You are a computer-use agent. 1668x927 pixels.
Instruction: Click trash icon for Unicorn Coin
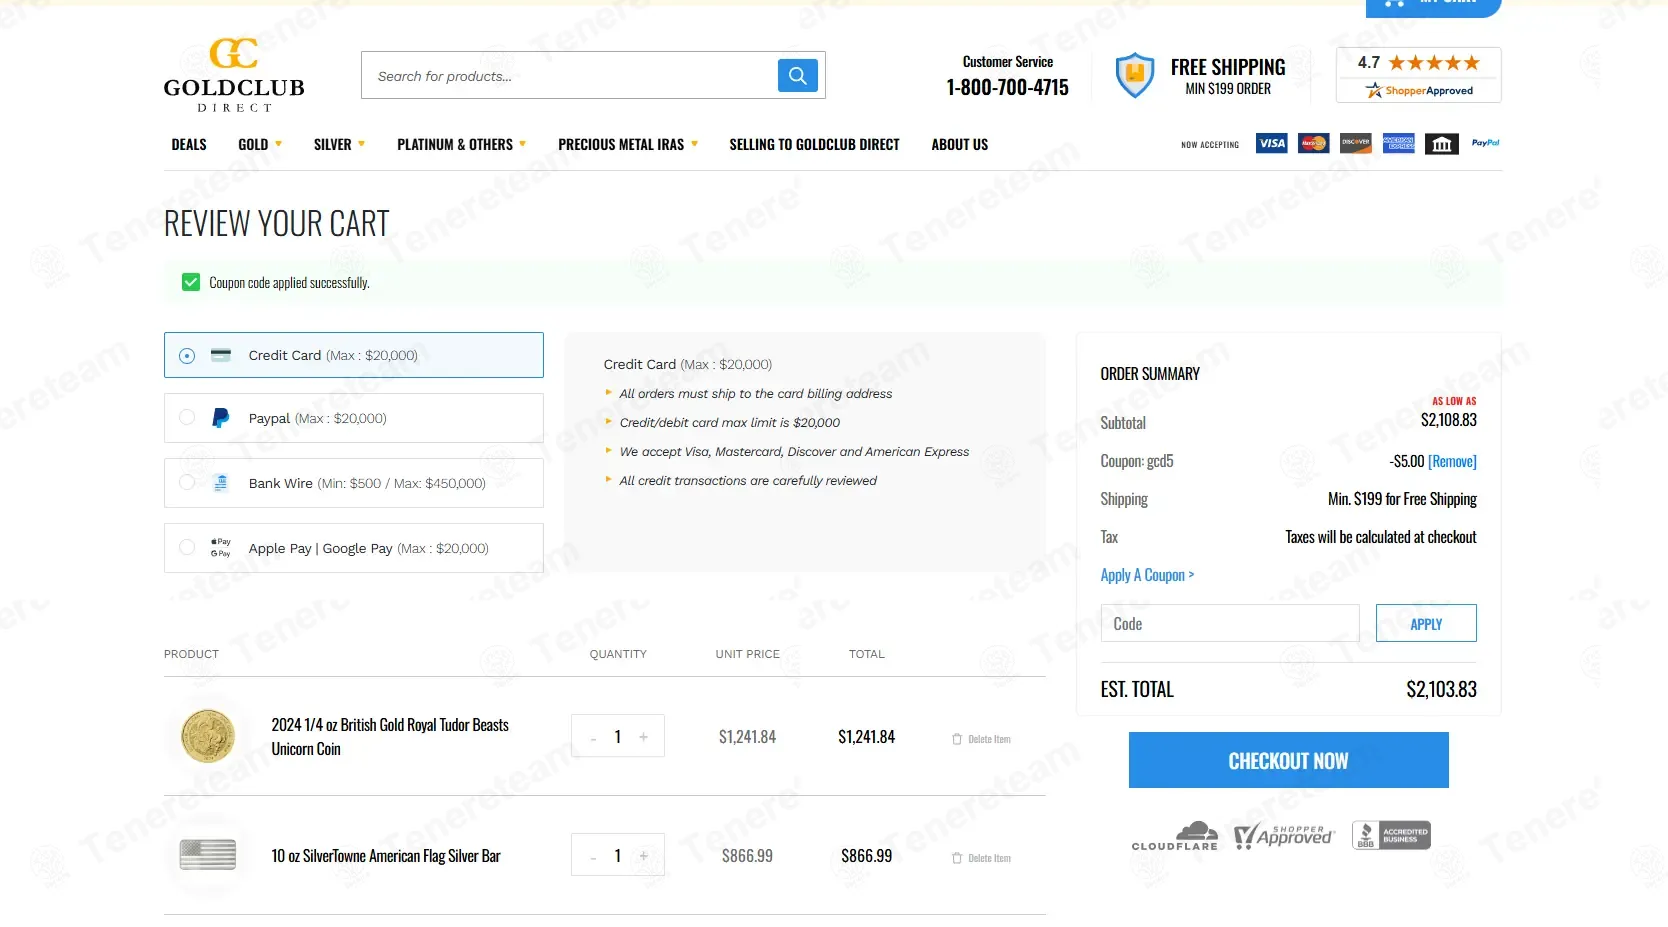[x=957, y=739]
